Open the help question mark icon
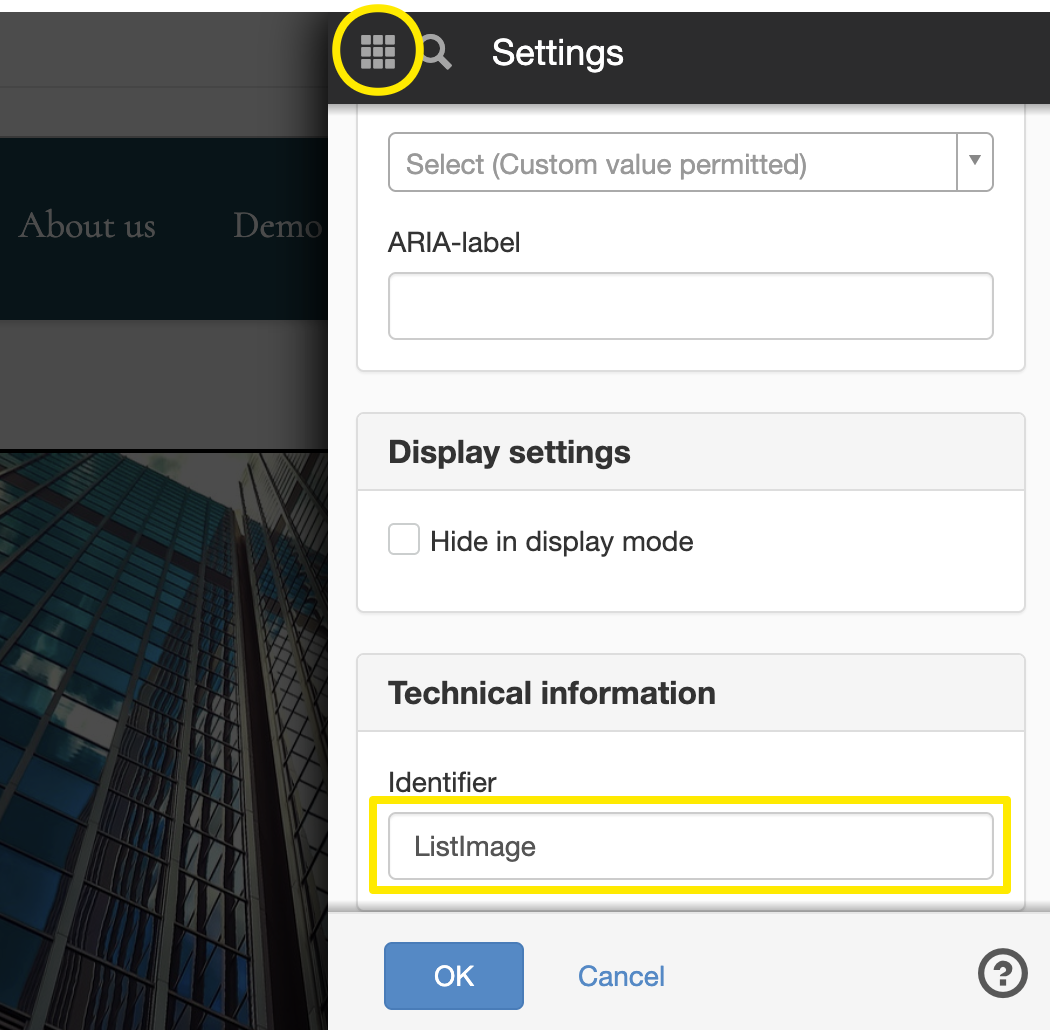The image size is (1050, 1030). [1002, 972]
